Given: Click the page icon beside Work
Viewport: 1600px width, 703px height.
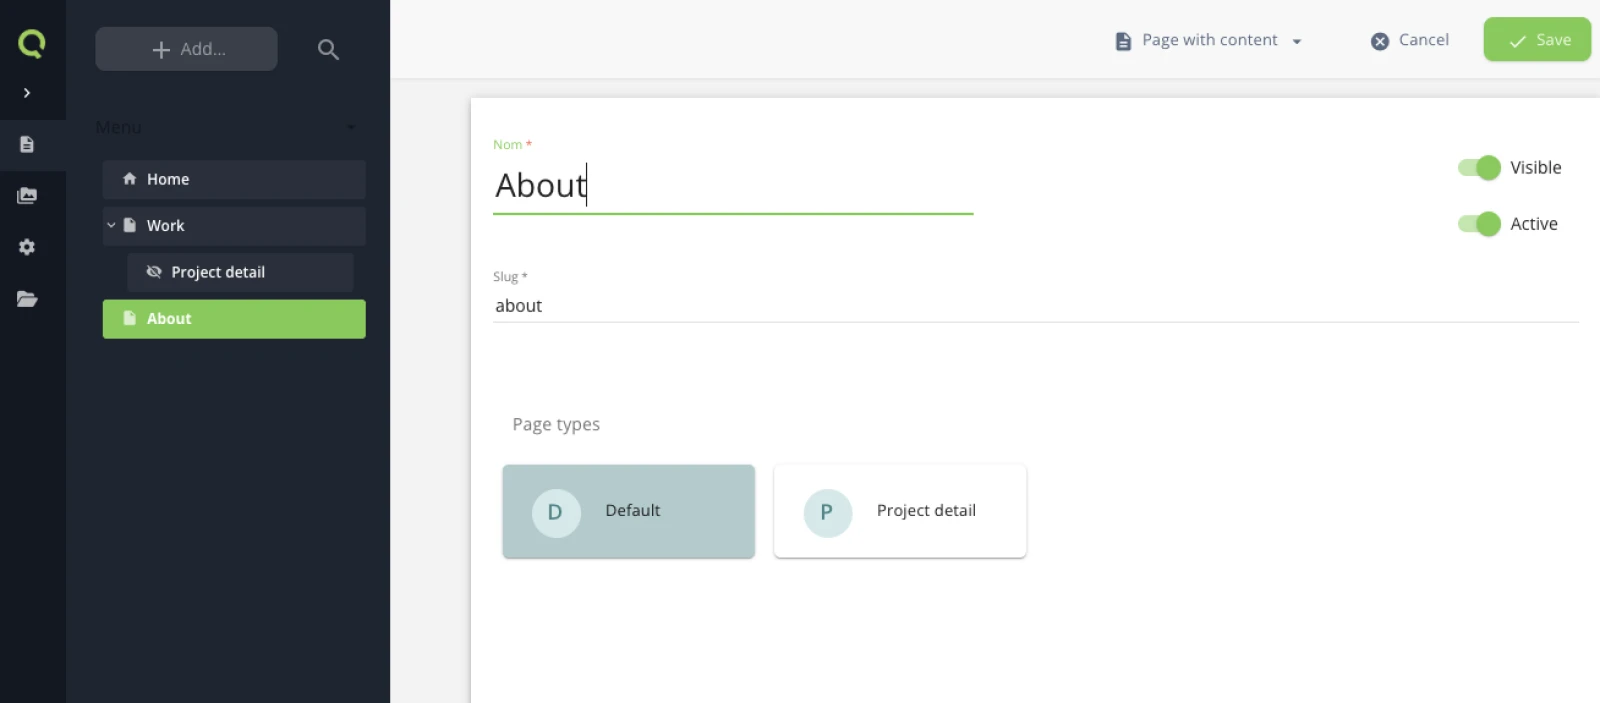Looking at the screenshot, I should [x=129, y=226].
